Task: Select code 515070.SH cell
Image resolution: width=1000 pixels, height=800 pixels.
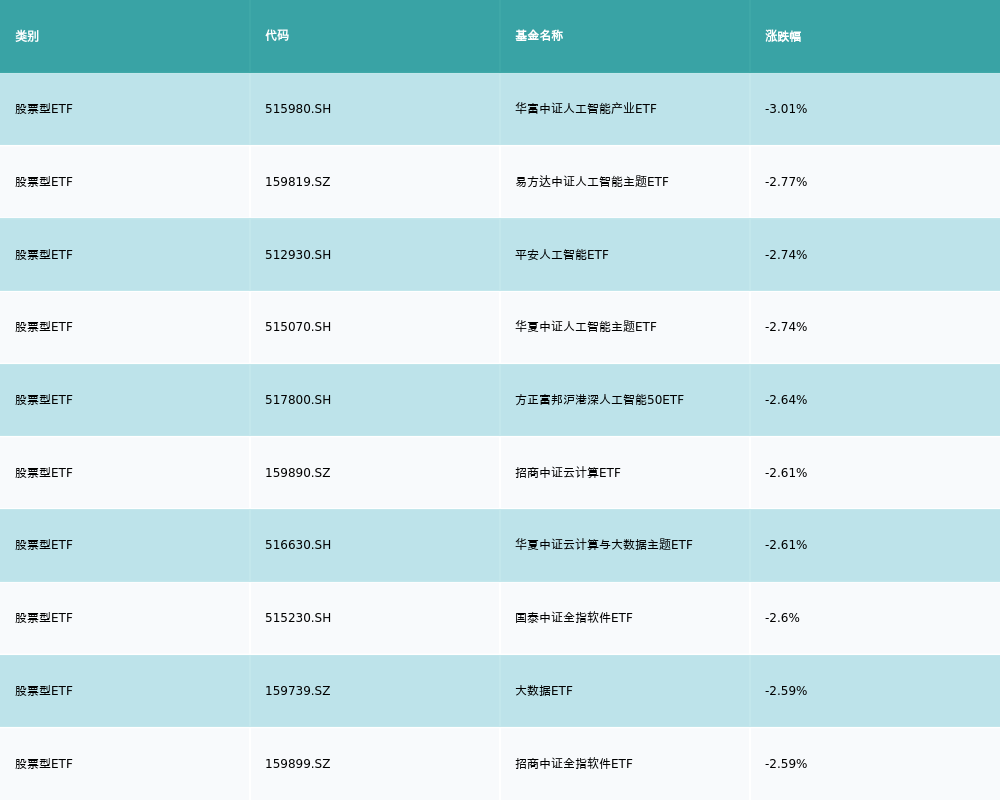Action: [x=298, y=327]
